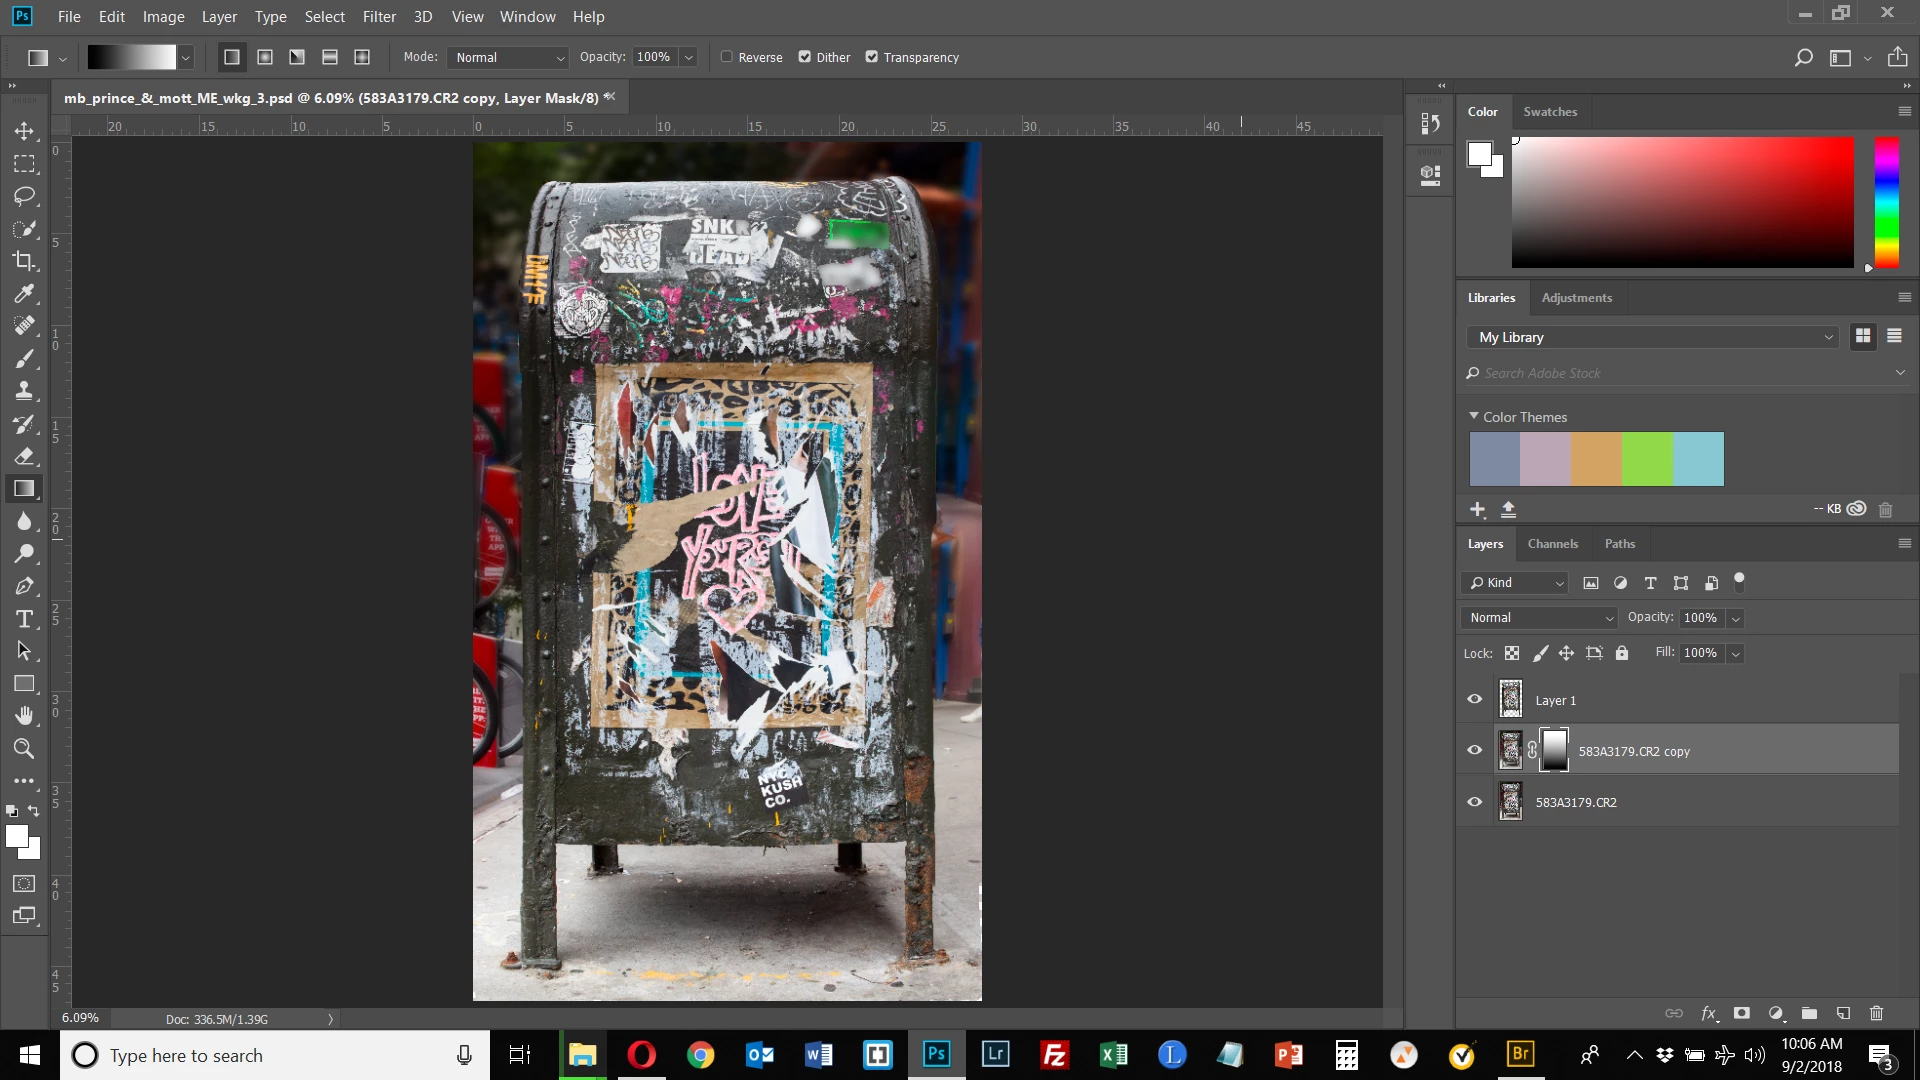
Task: Select the Horizontal Type tool
Action: [24, 619]
